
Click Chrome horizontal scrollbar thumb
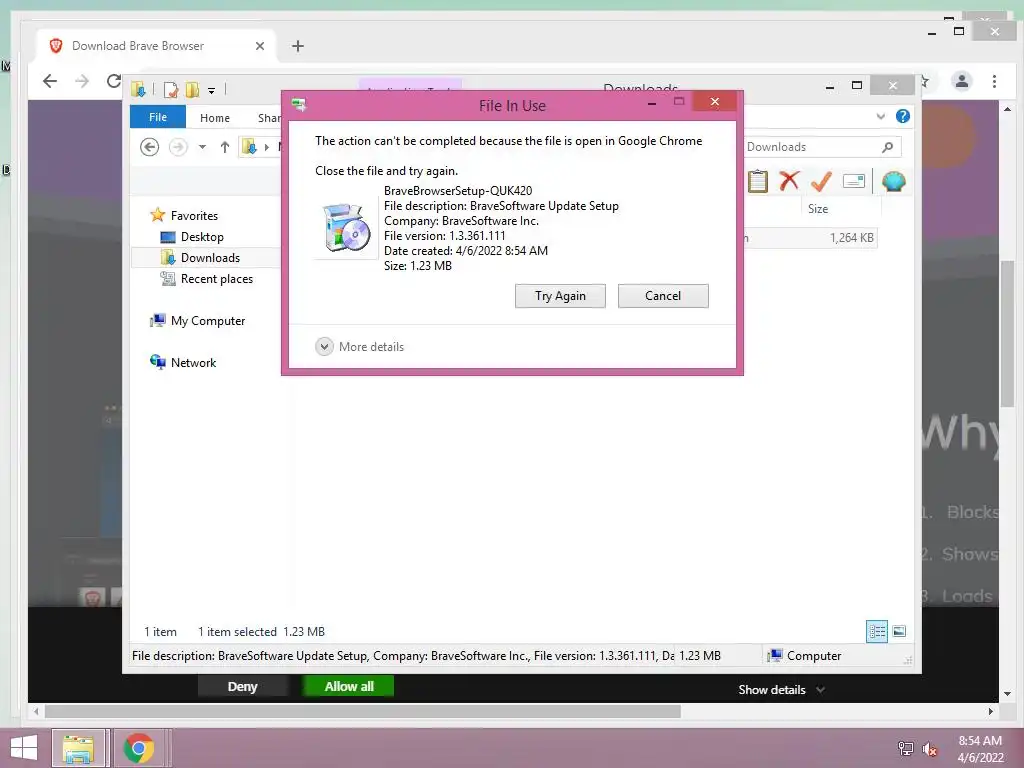click(x=362, y=711)
